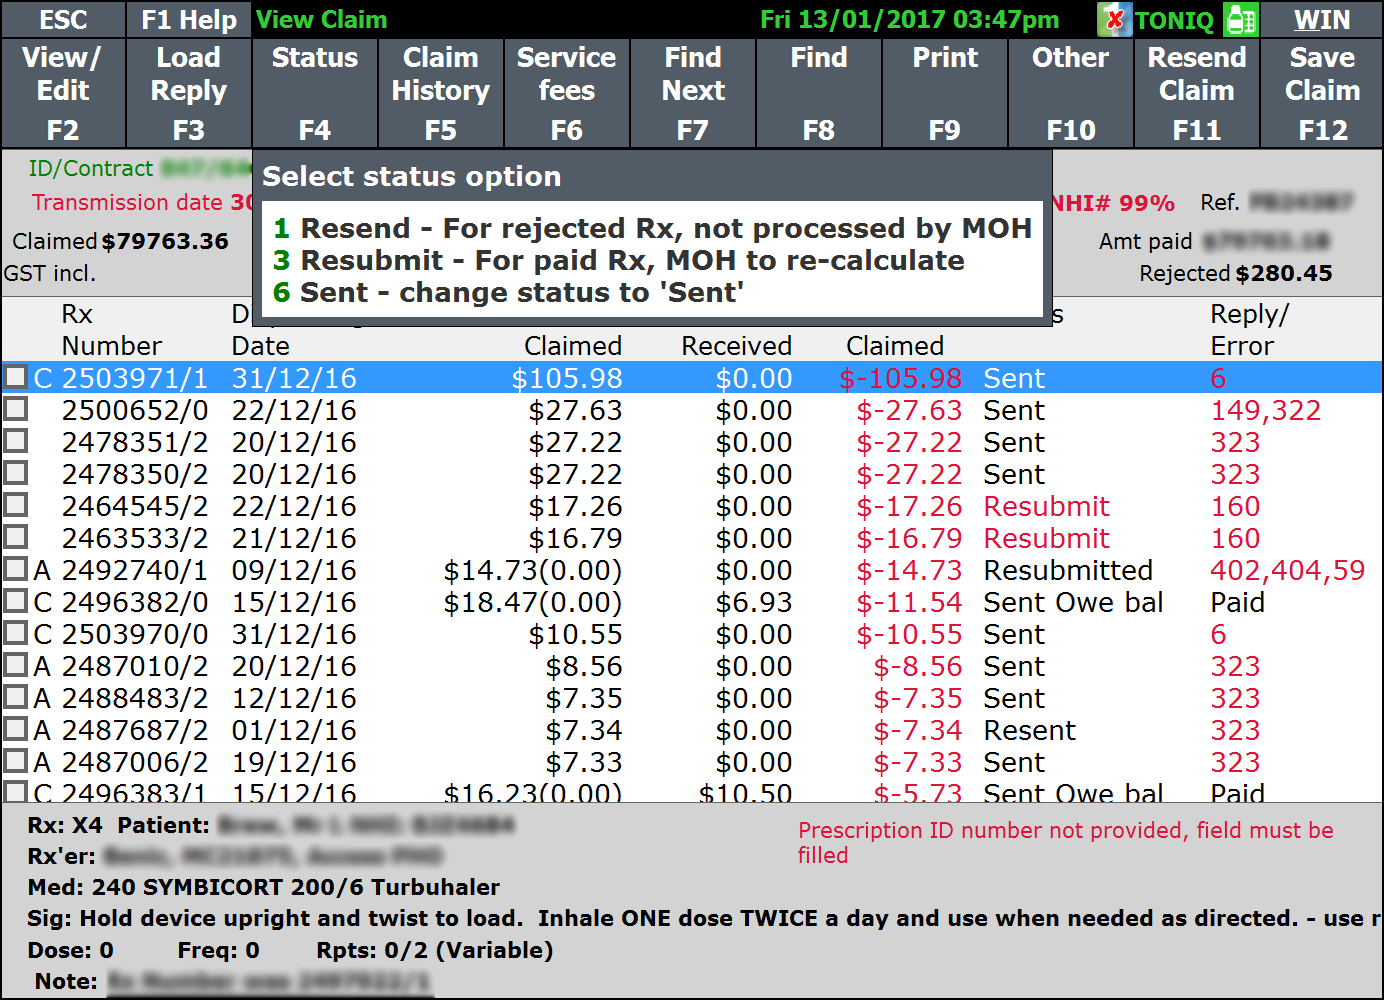The image size is (1384, 1000).
Task: Click Save Claim F12
Action: point(1321,93)
